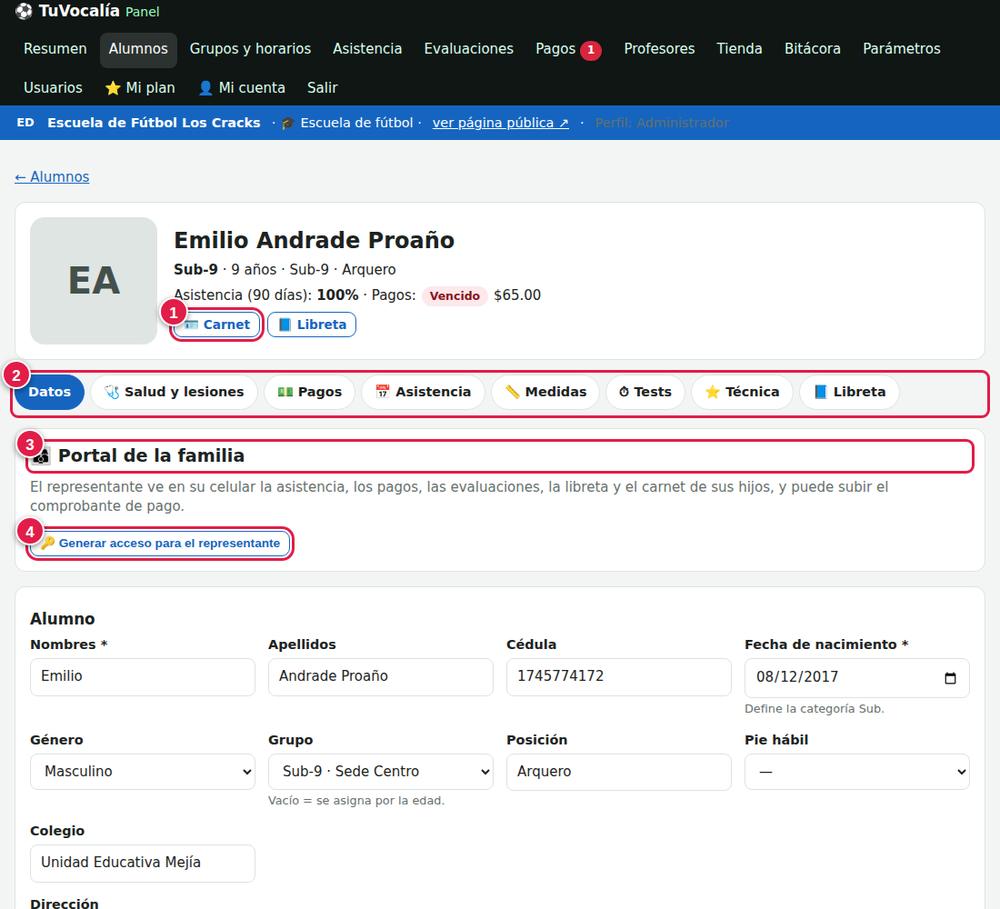Go back via the Alumnos link
The image size is (1000, 909).
(52, 177)
